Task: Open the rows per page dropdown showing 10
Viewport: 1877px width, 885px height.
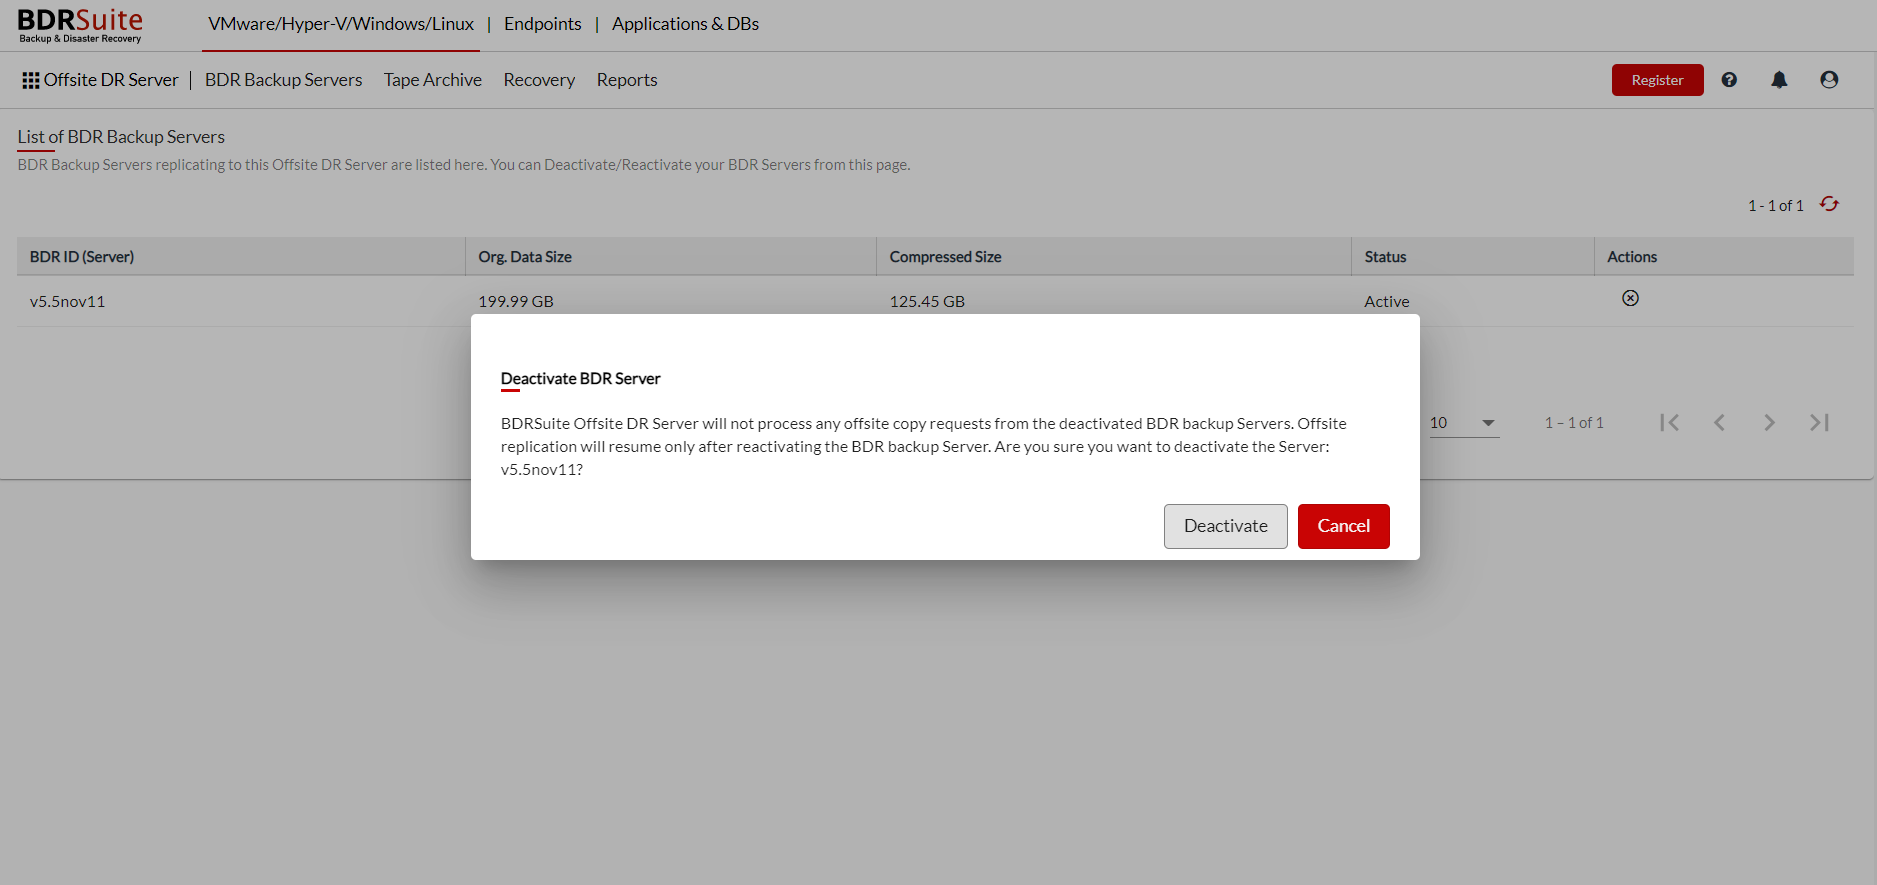Action: 1463,423
